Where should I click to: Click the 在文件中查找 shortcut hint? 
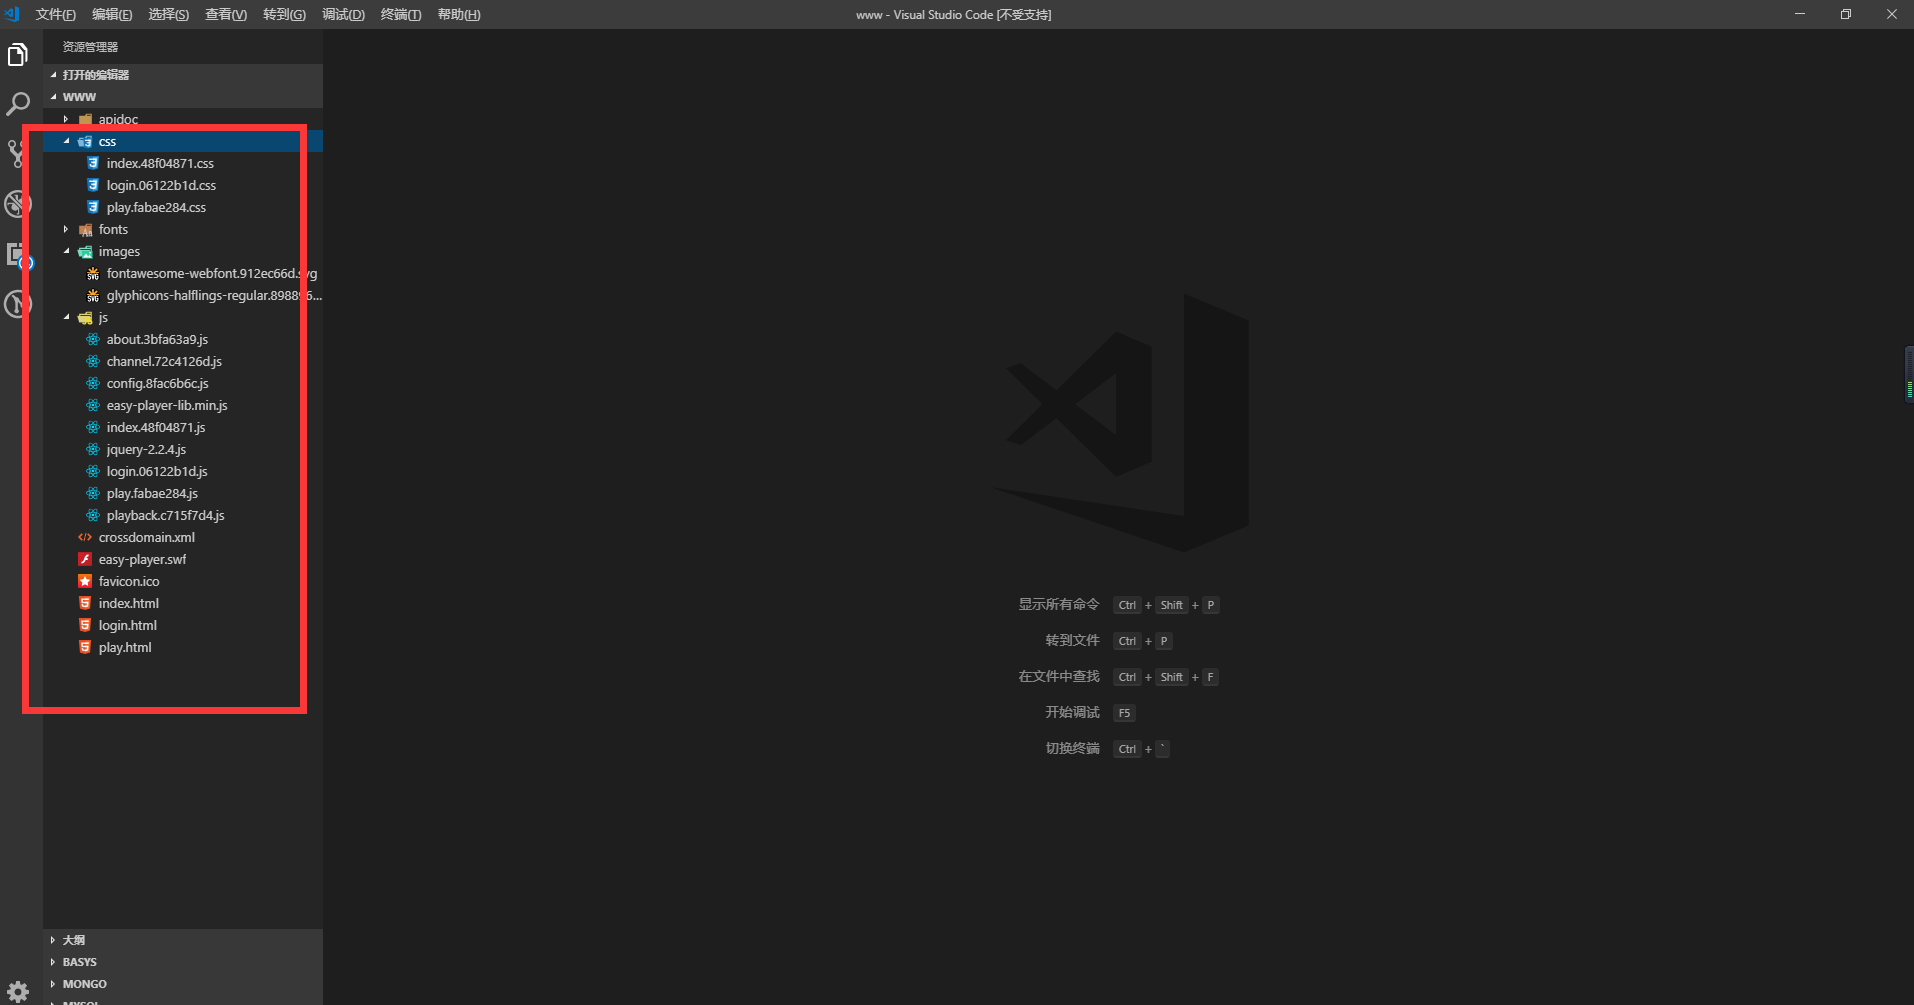(1059, 676)
